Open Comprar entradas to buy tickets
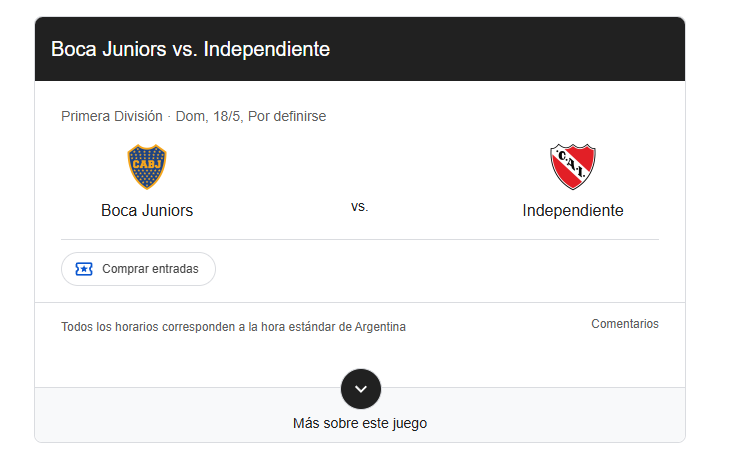Screen dimensions: 729x452 (x=138, y=269)
